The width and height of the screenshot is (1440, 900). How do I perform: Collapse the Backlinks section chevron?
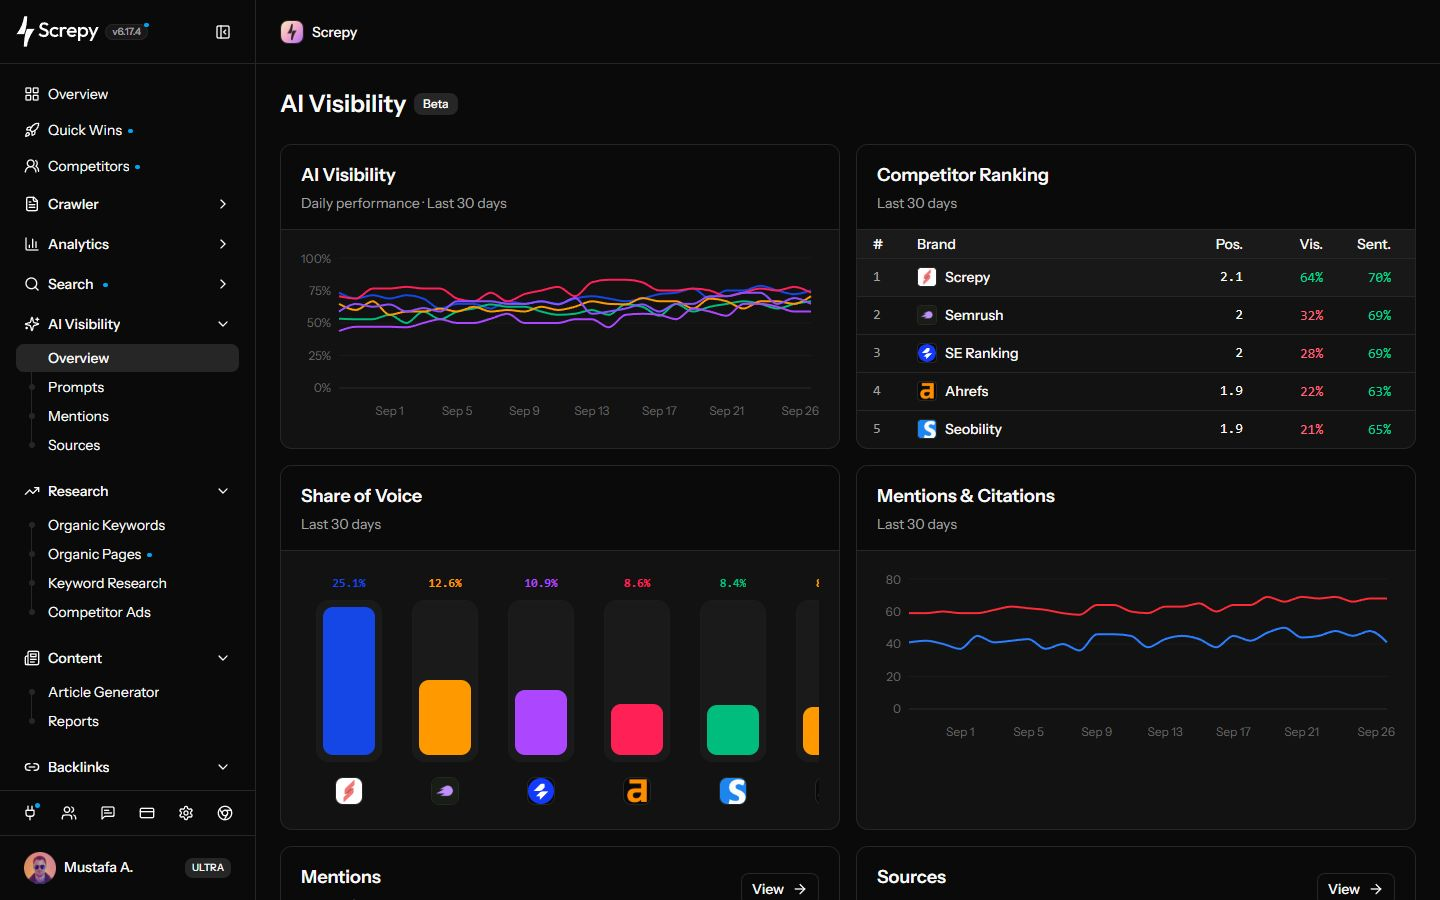[x=223, y=767]
